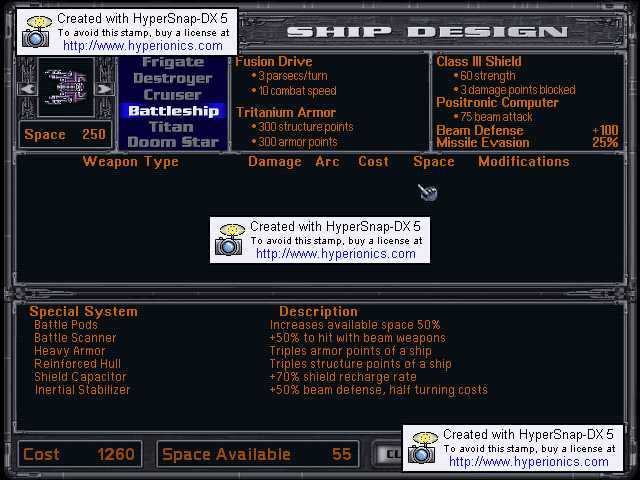Click the ship picture thumbnail
Viewport: 640px width, 480px height.
(67, 88)
